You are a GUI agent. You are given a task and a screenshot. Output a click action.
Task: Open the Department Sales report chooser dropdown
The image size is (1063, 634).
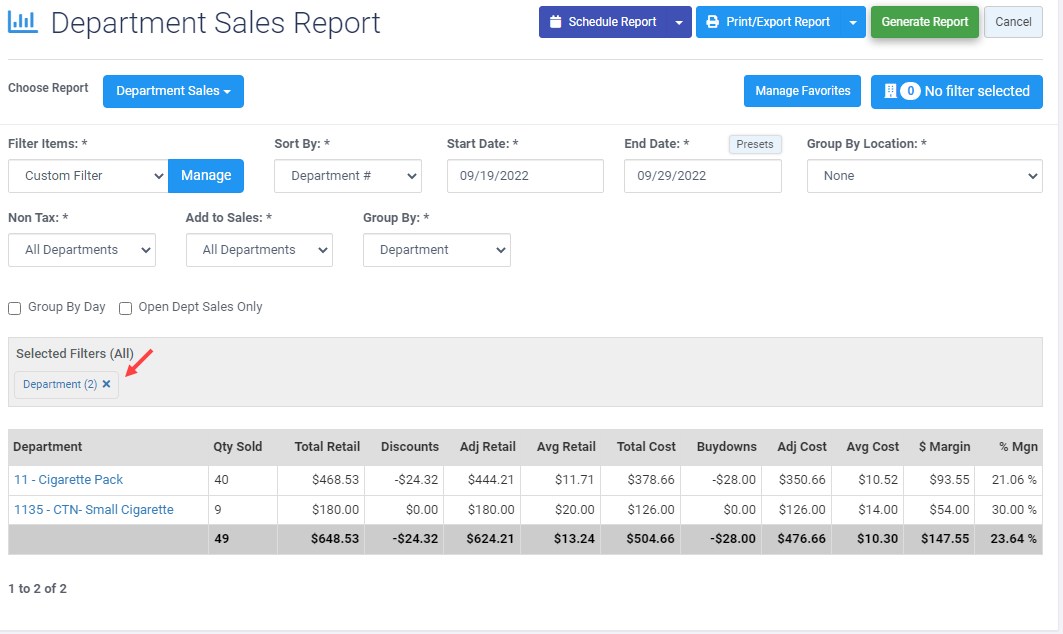click(x=173, y=91)
